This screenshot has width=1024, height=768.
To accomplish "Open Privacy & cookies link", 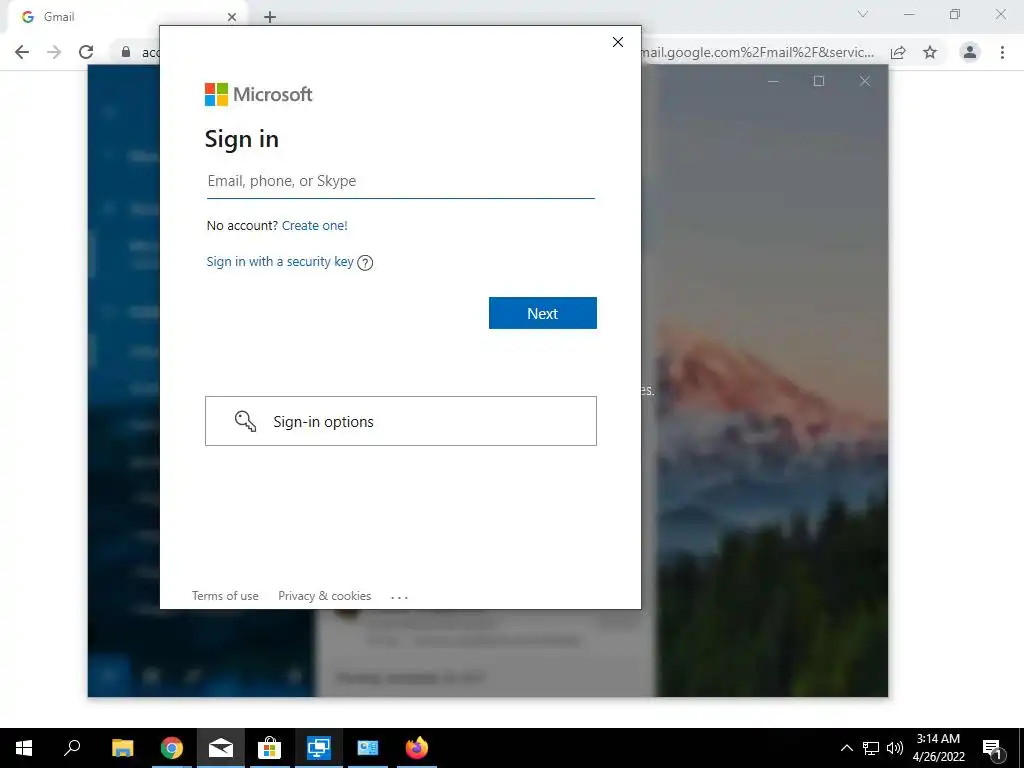I will coord(325,596).
